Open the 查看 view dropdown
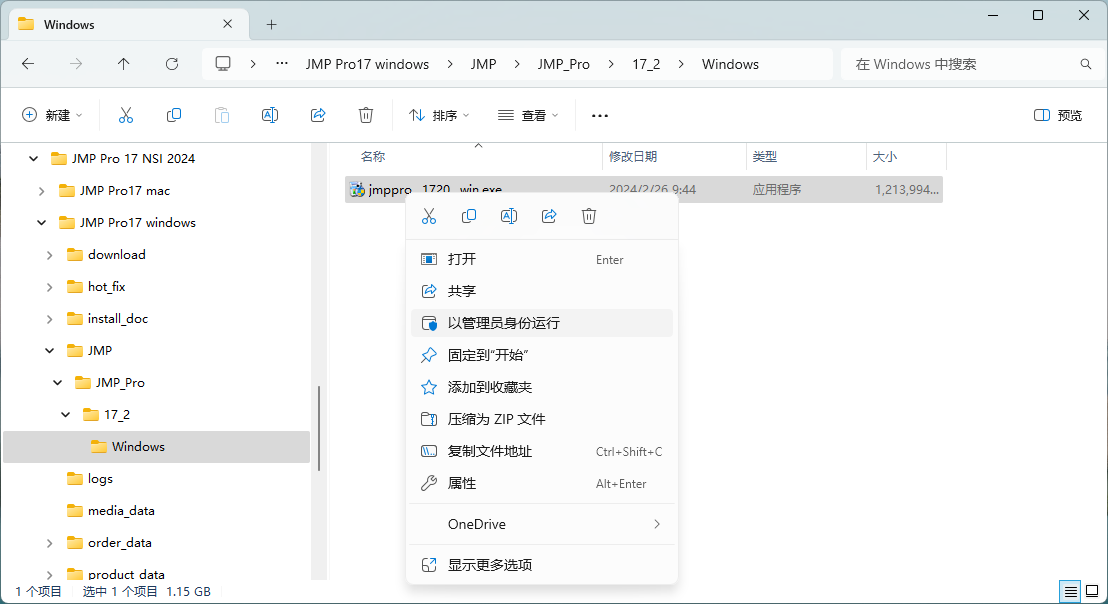 click(528, 115)
